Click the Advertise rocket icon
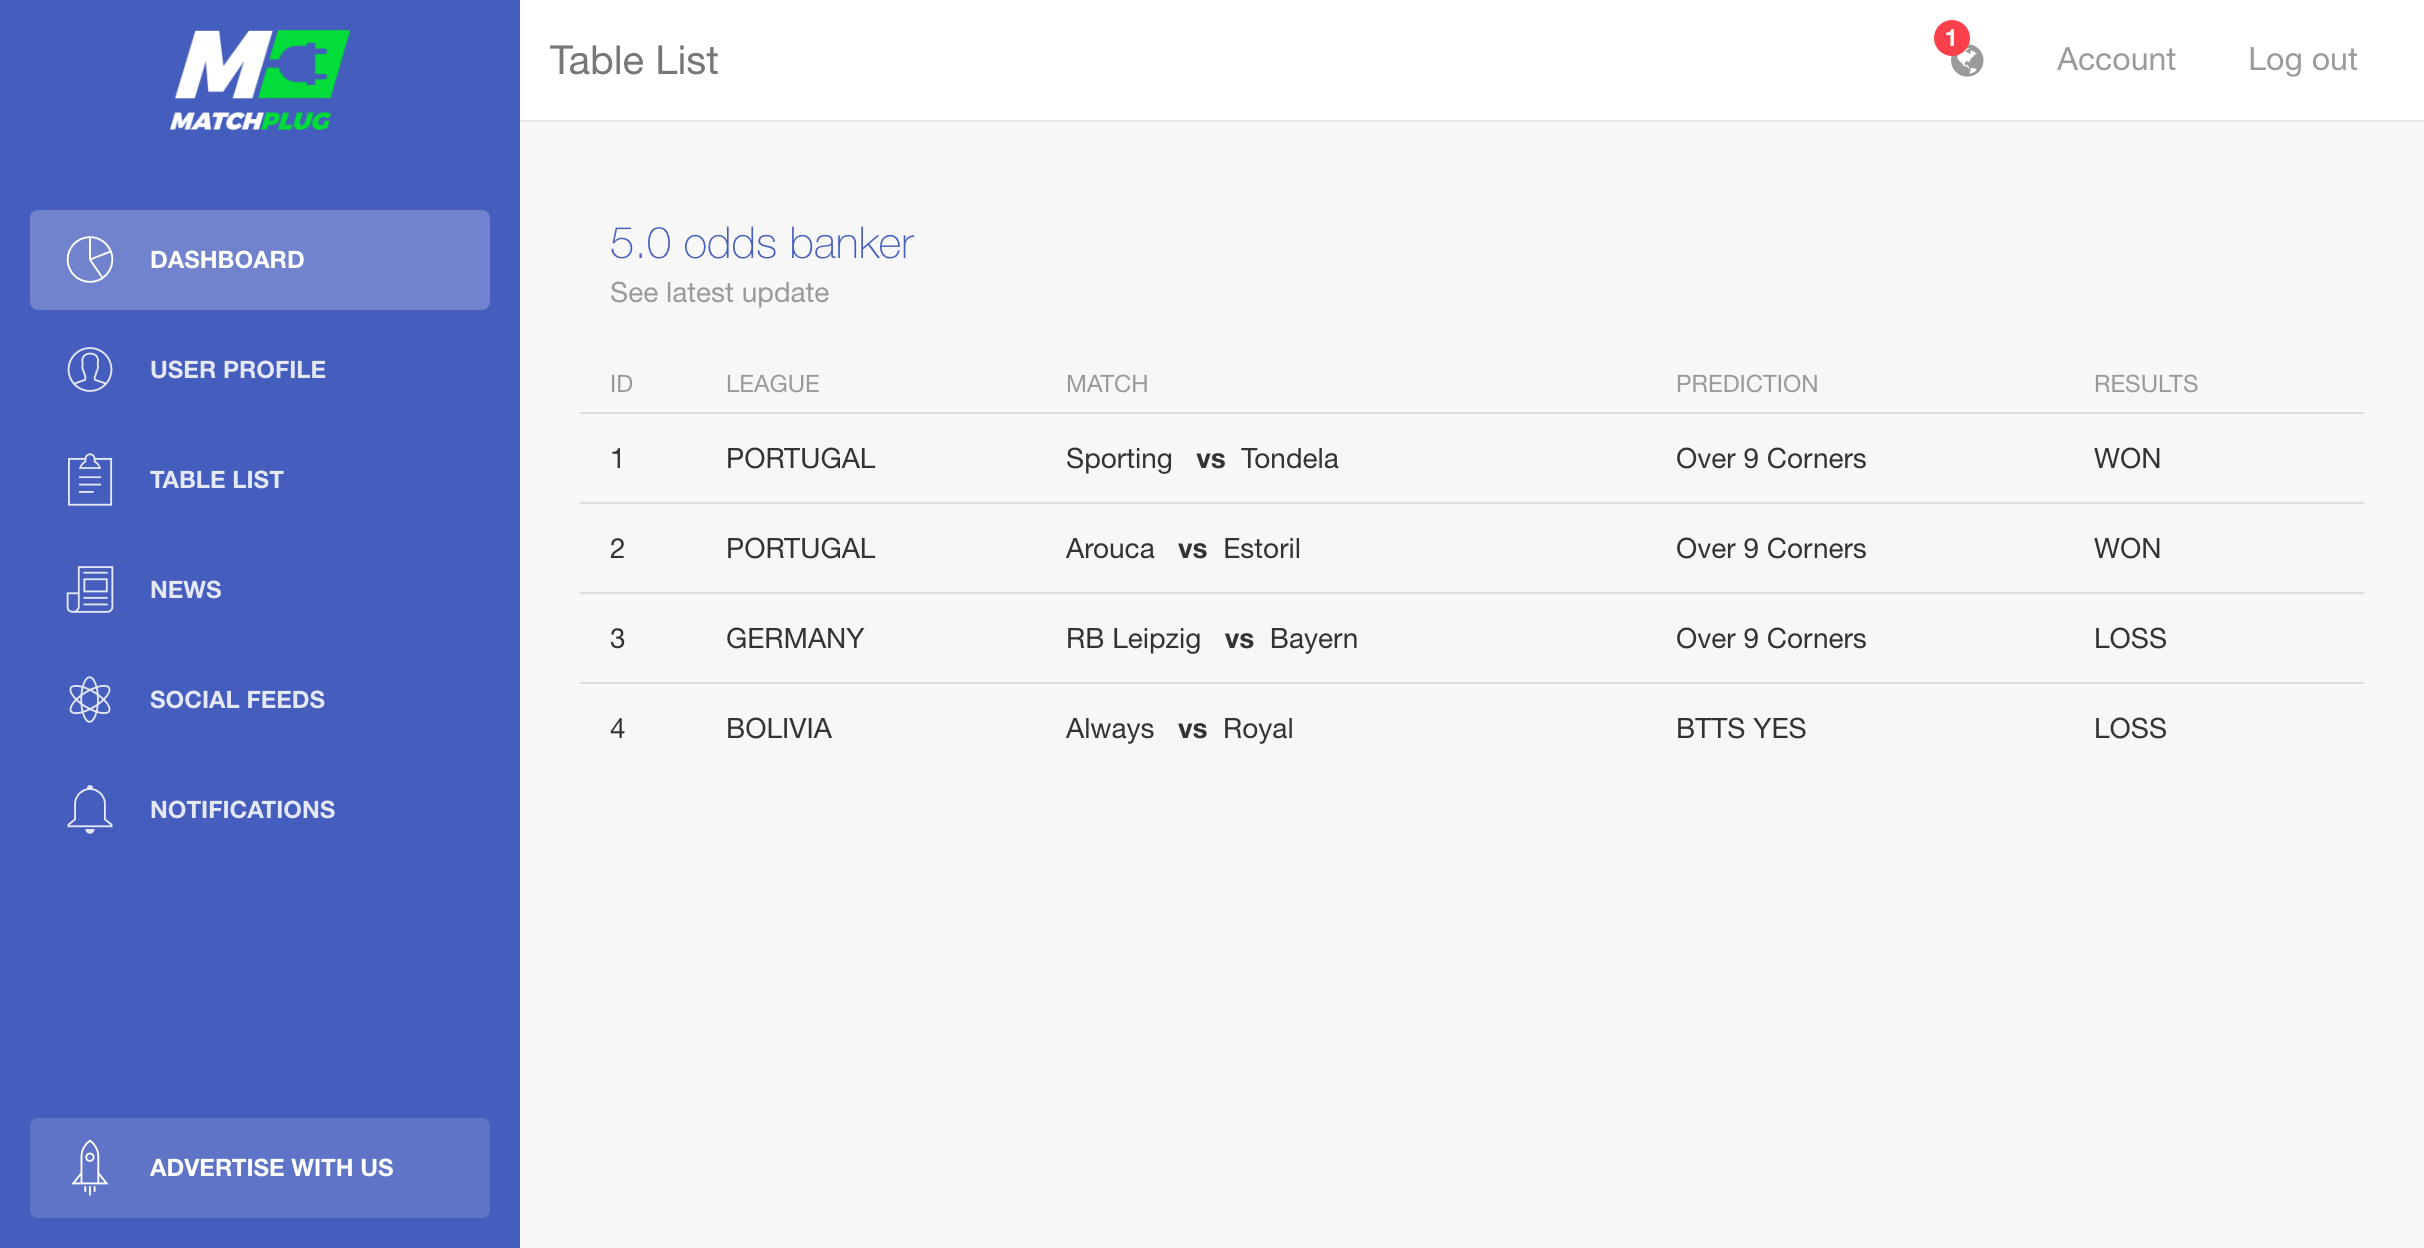 (90, 1168)
